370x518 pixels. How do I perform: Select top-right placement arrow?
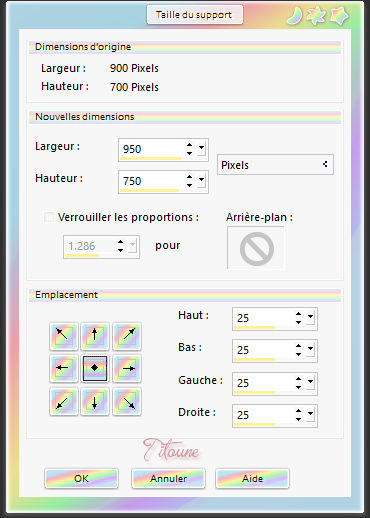click(x=127, y=336)
